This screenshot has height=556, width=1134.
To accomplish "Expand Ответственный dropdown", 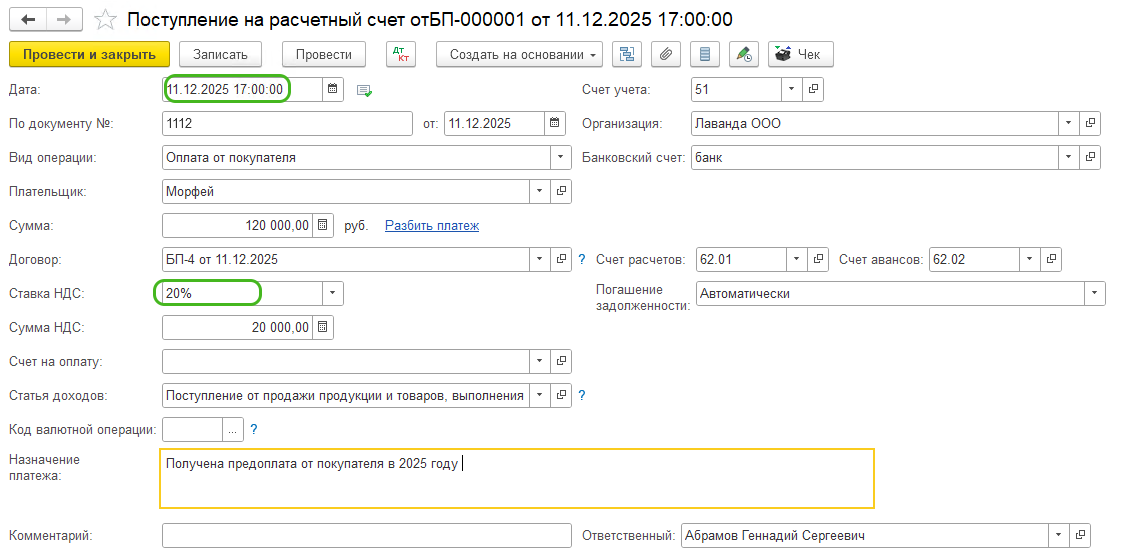I will (1059, 535).
